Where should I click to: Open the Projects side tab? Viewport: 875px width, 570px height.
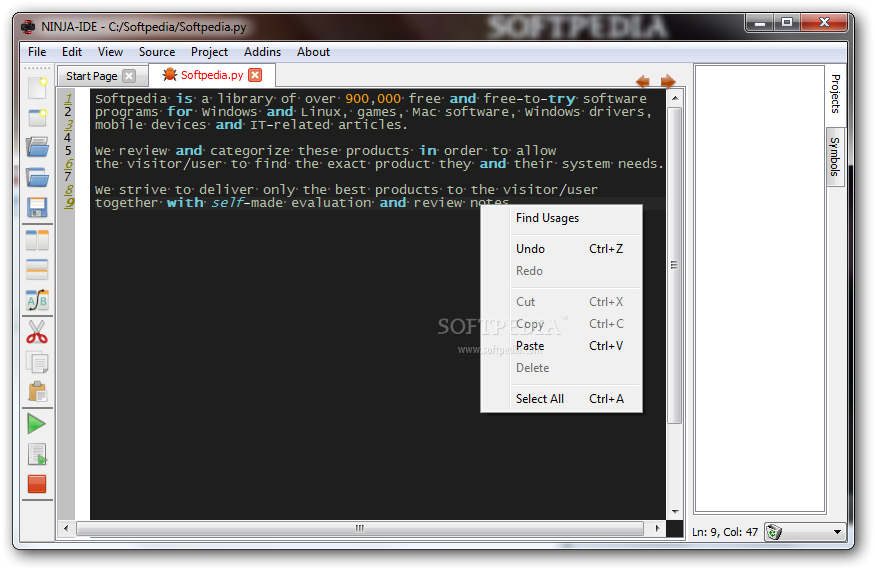pos(835,93)
